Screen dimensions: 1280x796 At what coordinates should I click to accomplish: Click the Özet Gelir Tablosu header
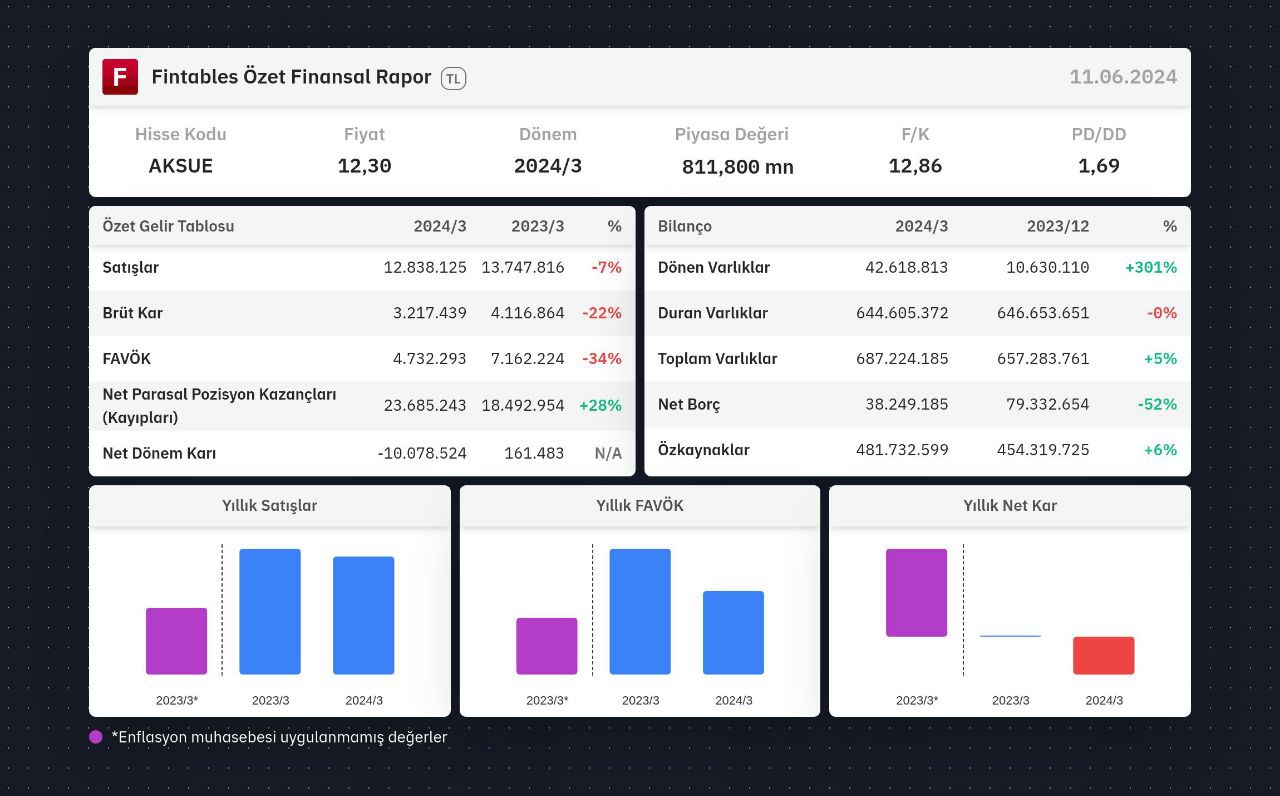tap(168, 226)
